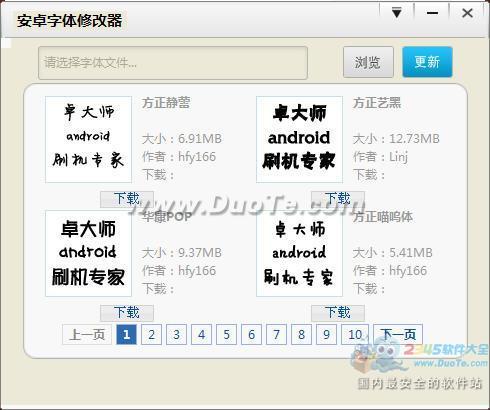490x410 pixels.
Task: Click the font file path input field
Action: (173, 63)
